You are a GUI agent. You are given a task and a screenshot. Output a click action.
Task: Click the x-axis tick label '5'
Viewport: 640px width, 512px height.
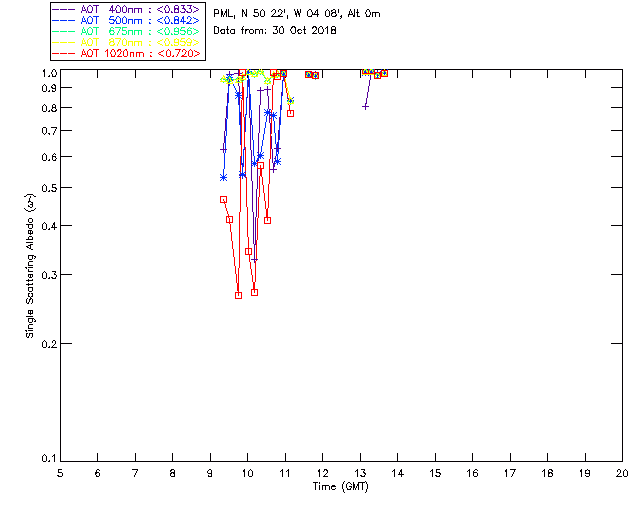(x=60, y=474)
